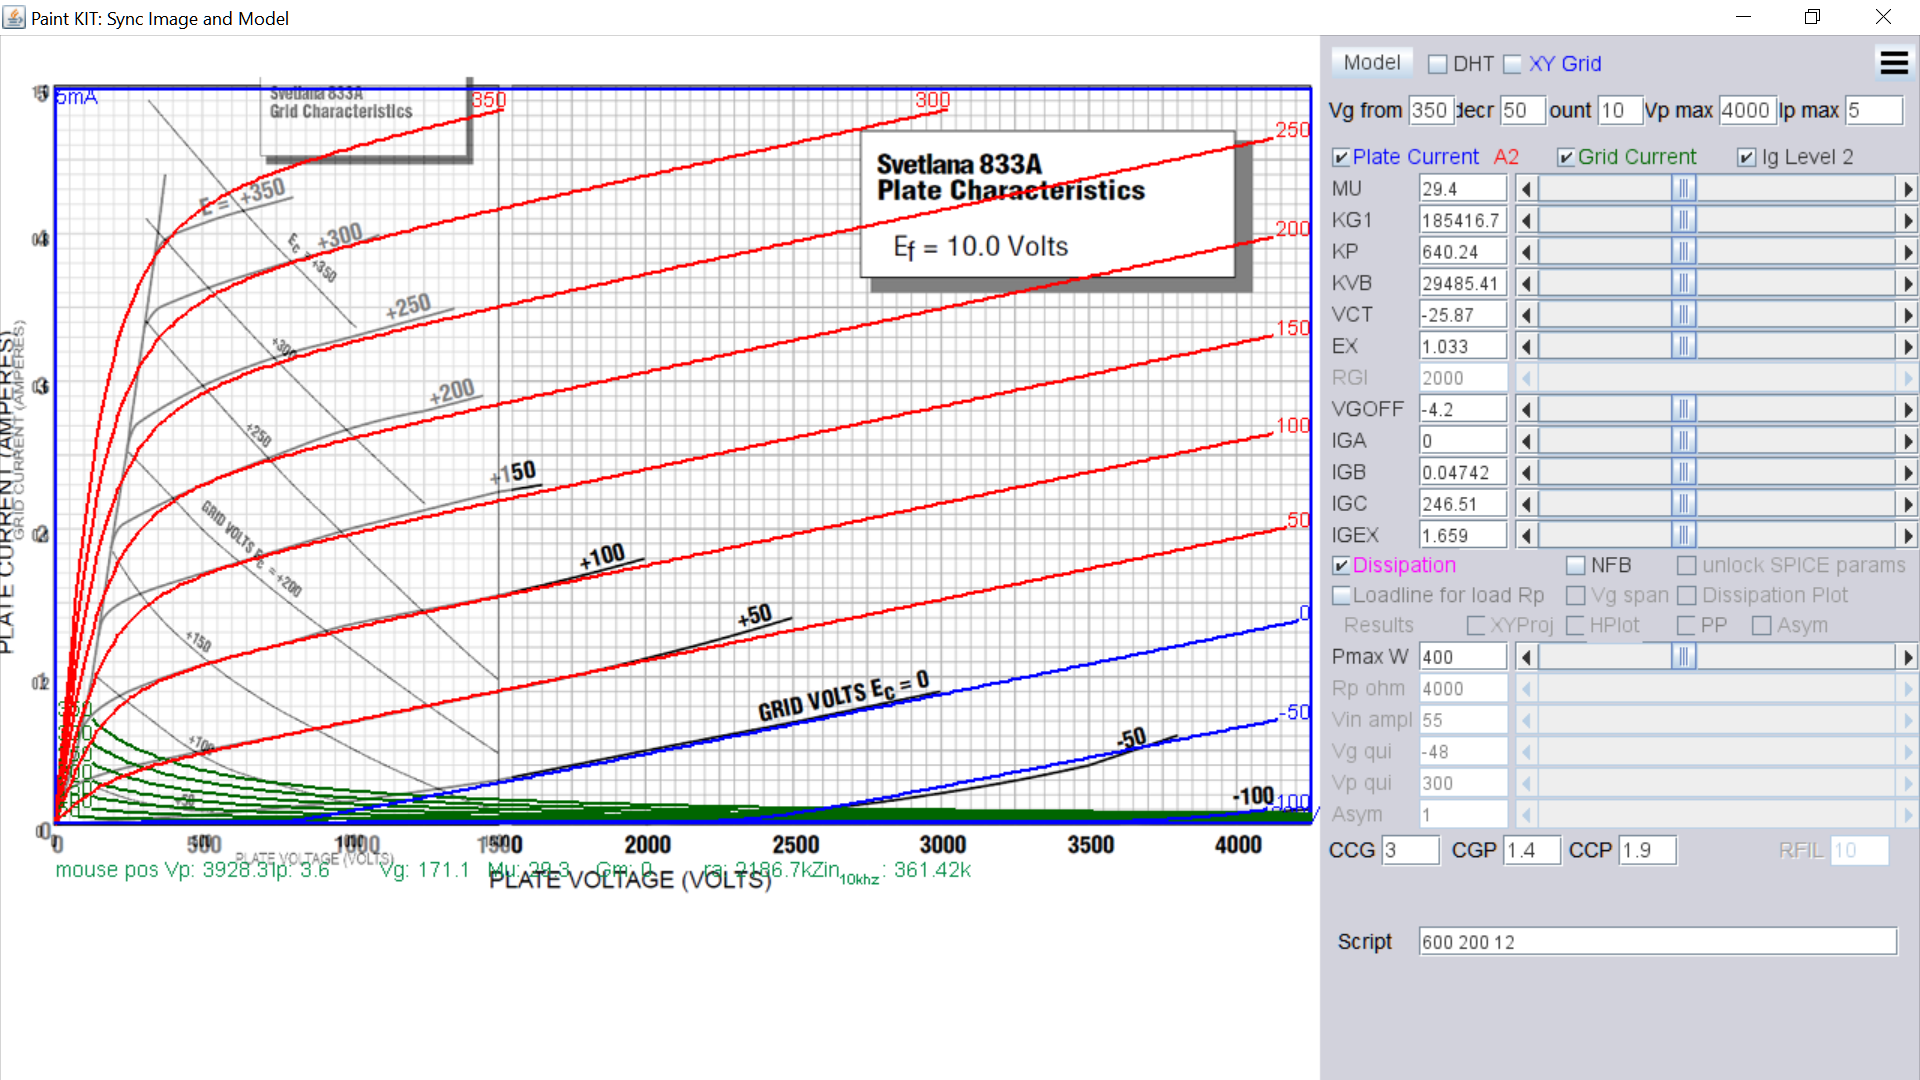Click the Svetlana 833A Plate Characteristics title
This screenshot has width=1920, height=1080.
(1010, 177)
